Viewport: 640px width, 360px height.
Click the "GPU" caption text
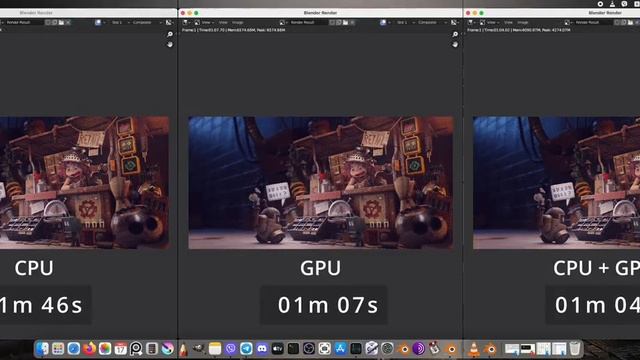point(320,268)
